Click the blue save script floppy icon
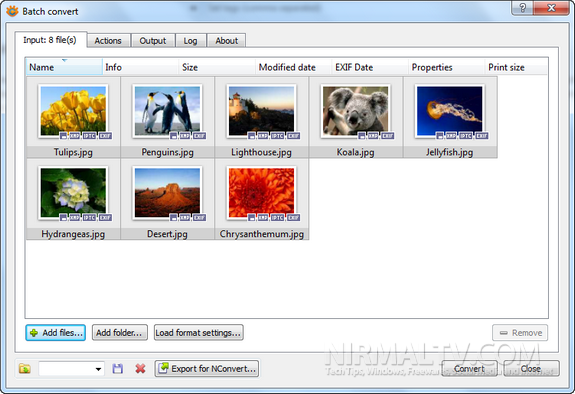The height and width of the screenshot is (394, 575). coord(118,368)
